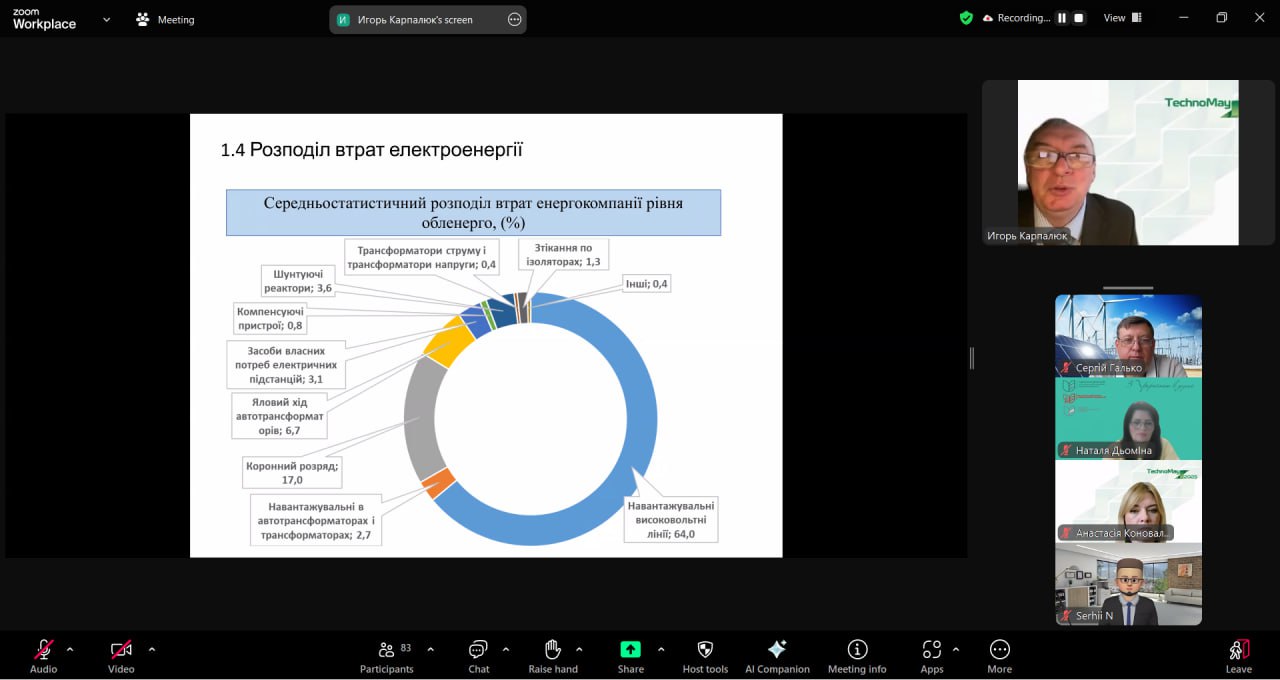Select Наталя Дьоміна video thumbnail

1128,418
